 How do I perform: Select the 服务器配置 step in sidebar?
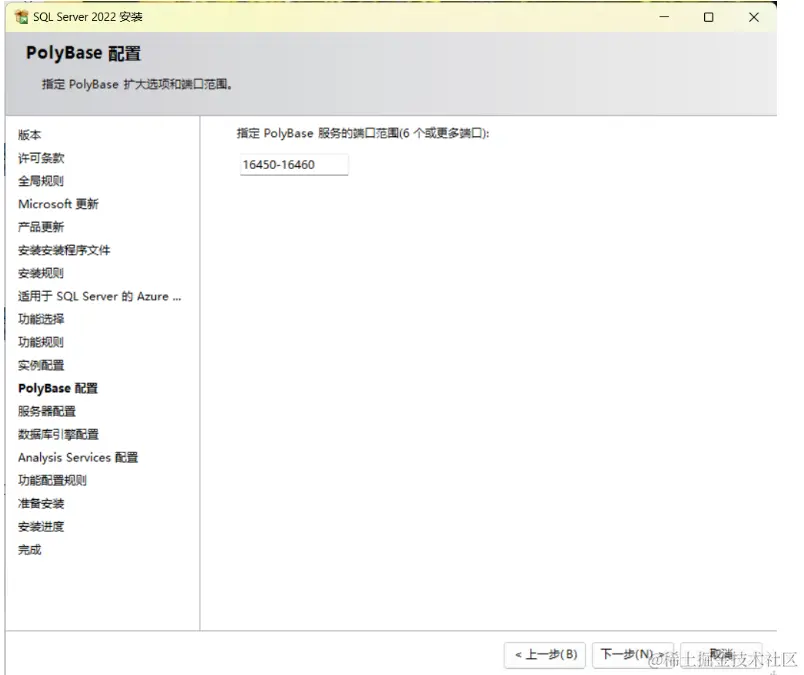coord(47,411)
